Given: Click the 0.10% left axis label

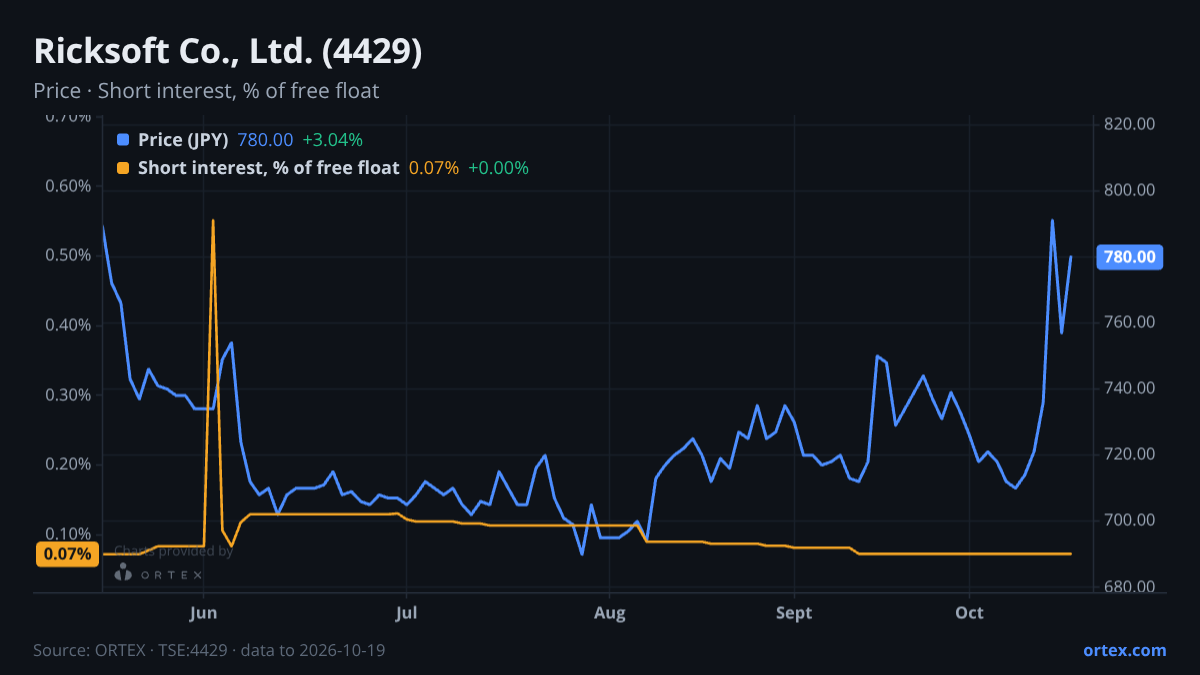Looking at the screenshot, I should 67,533.
